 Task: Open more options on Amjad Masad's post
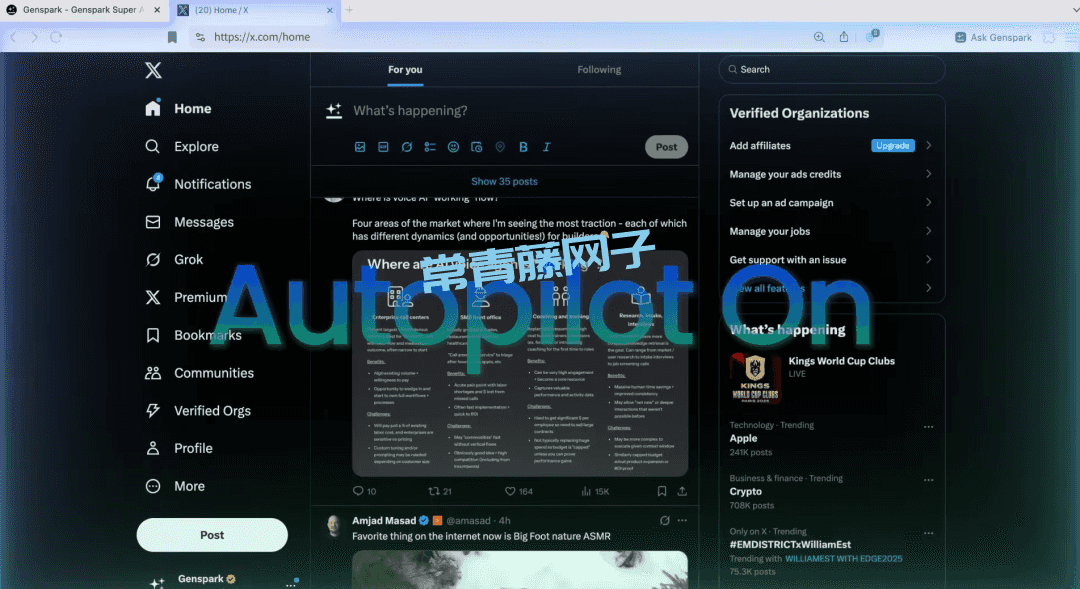[x=682, y=521]
